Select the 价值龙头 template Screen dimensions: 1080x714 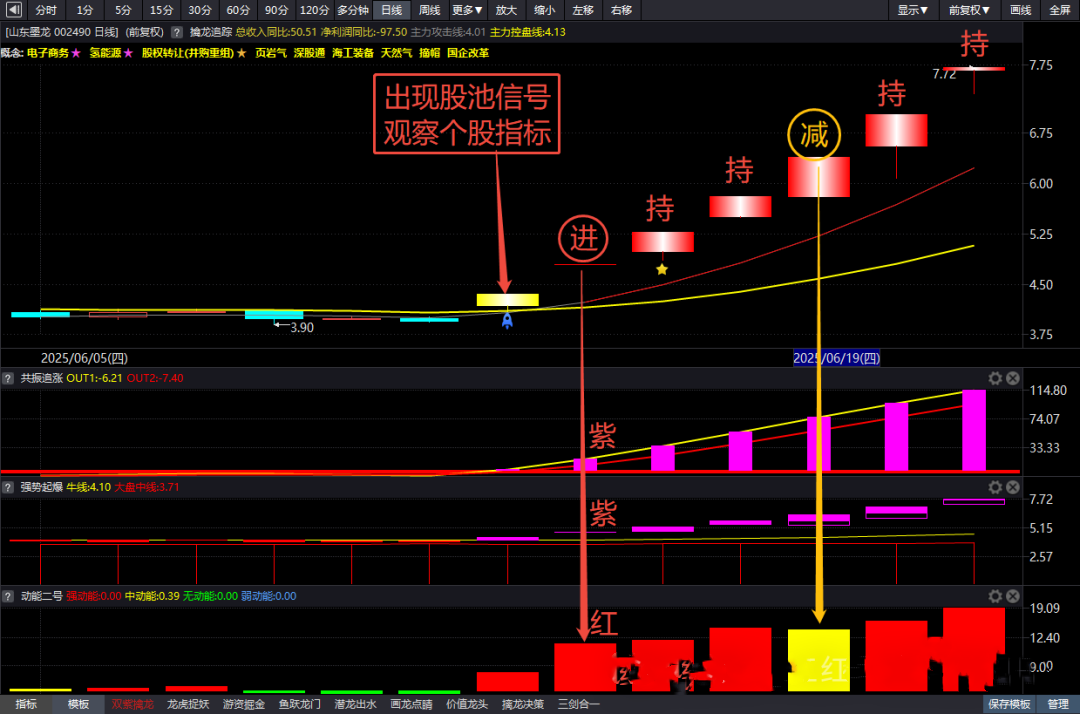pos(467,704)
